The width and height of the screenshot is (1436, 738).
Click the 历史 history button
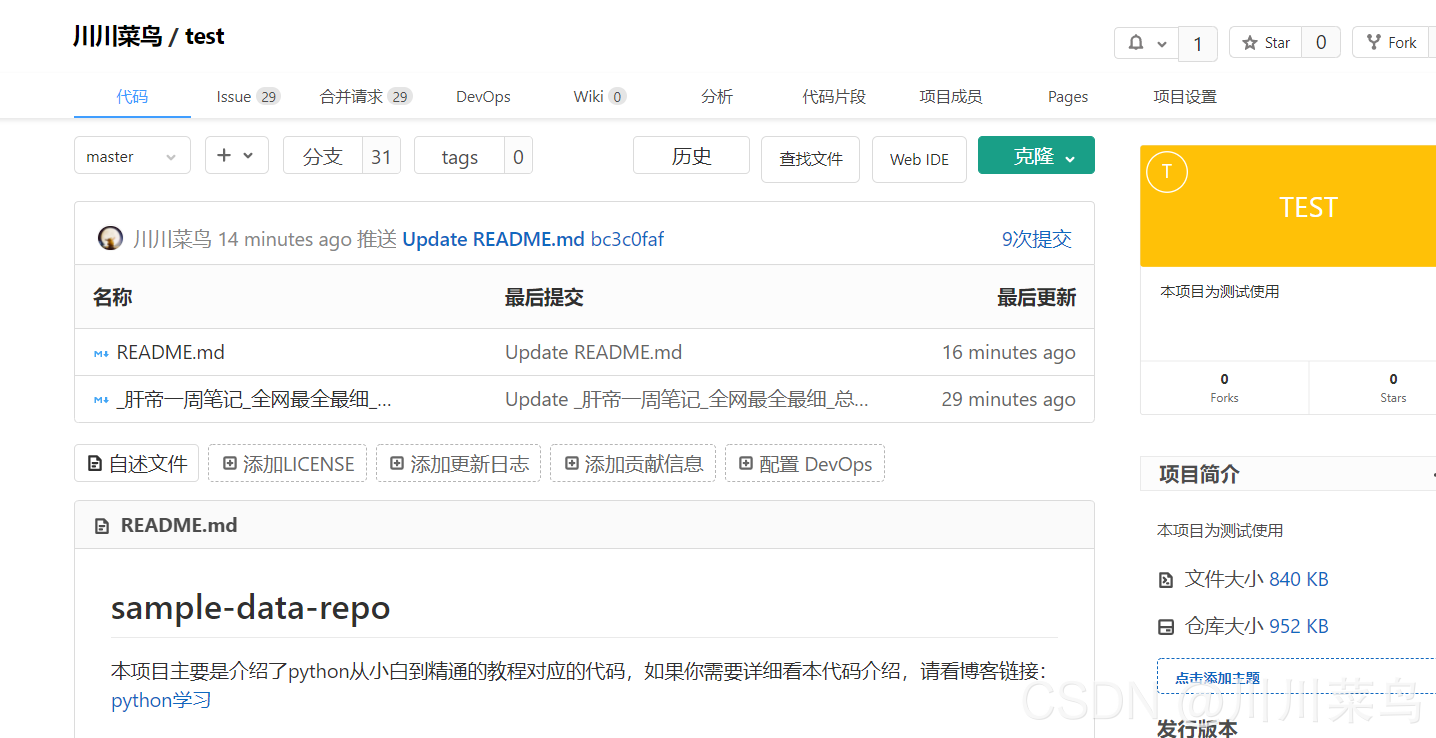tap(691, 156)
